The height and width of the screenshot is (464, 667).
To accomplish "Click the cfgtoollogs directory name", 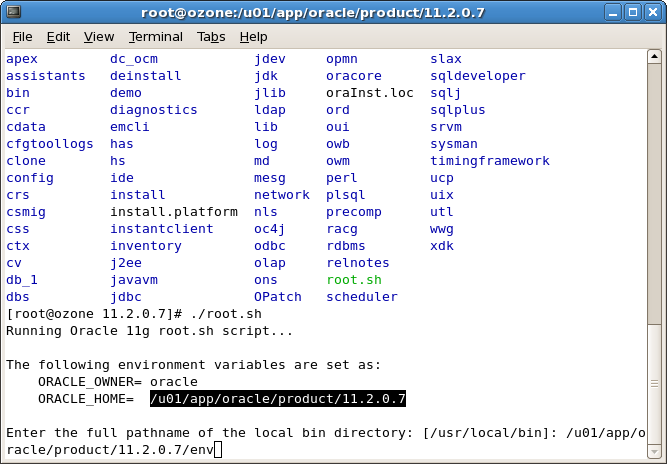I will point(50,144).
